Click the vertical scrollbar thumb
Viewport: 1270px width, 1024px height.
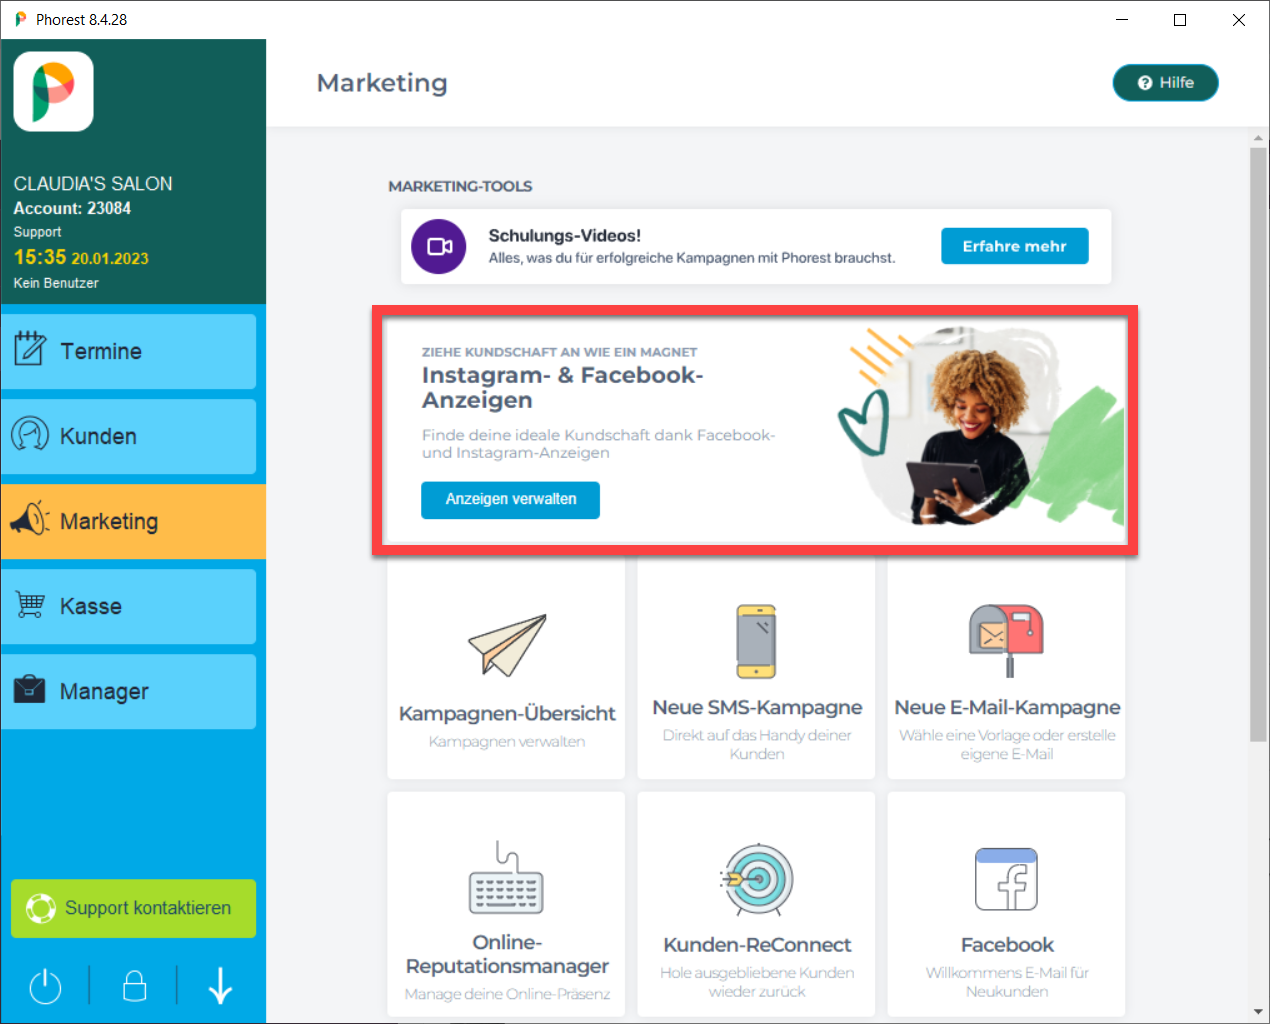1258,445
